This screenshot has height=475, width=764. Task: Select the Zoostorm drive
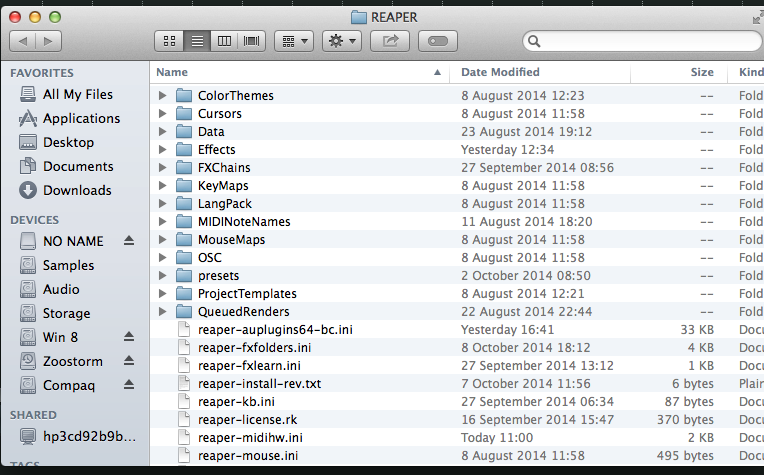point(61,361)
